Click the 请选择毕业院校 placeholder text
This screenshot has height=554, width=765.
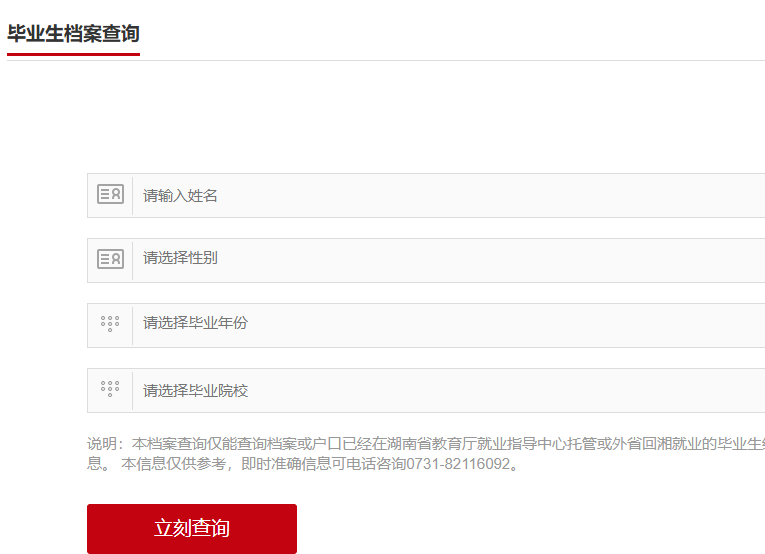195,391
